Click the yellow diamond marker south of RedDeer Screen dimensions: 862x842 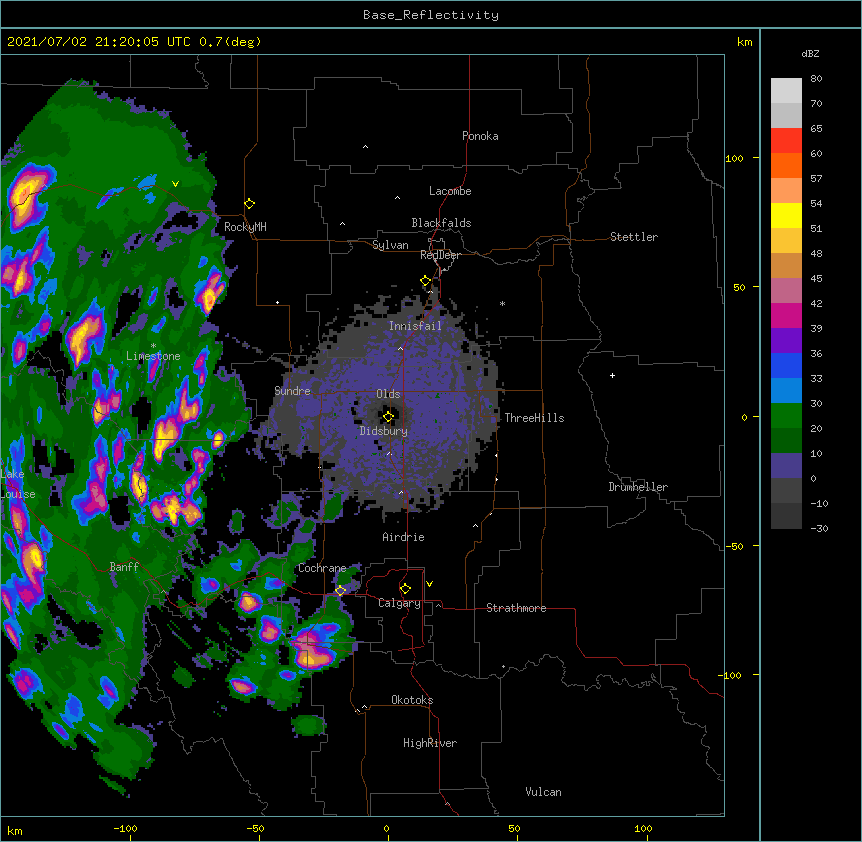[426, 281]
